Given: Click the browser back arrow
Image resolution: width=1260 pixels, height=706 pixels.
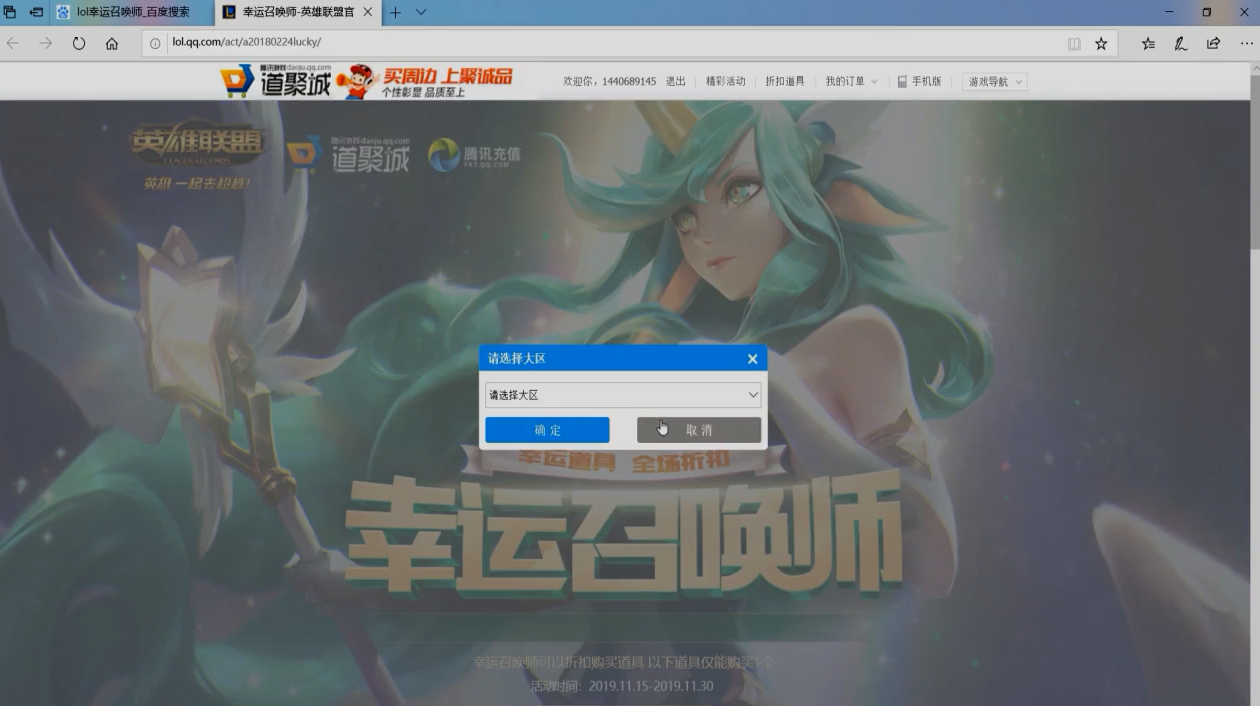Looking at the screenshot, I should coord(13,43).
